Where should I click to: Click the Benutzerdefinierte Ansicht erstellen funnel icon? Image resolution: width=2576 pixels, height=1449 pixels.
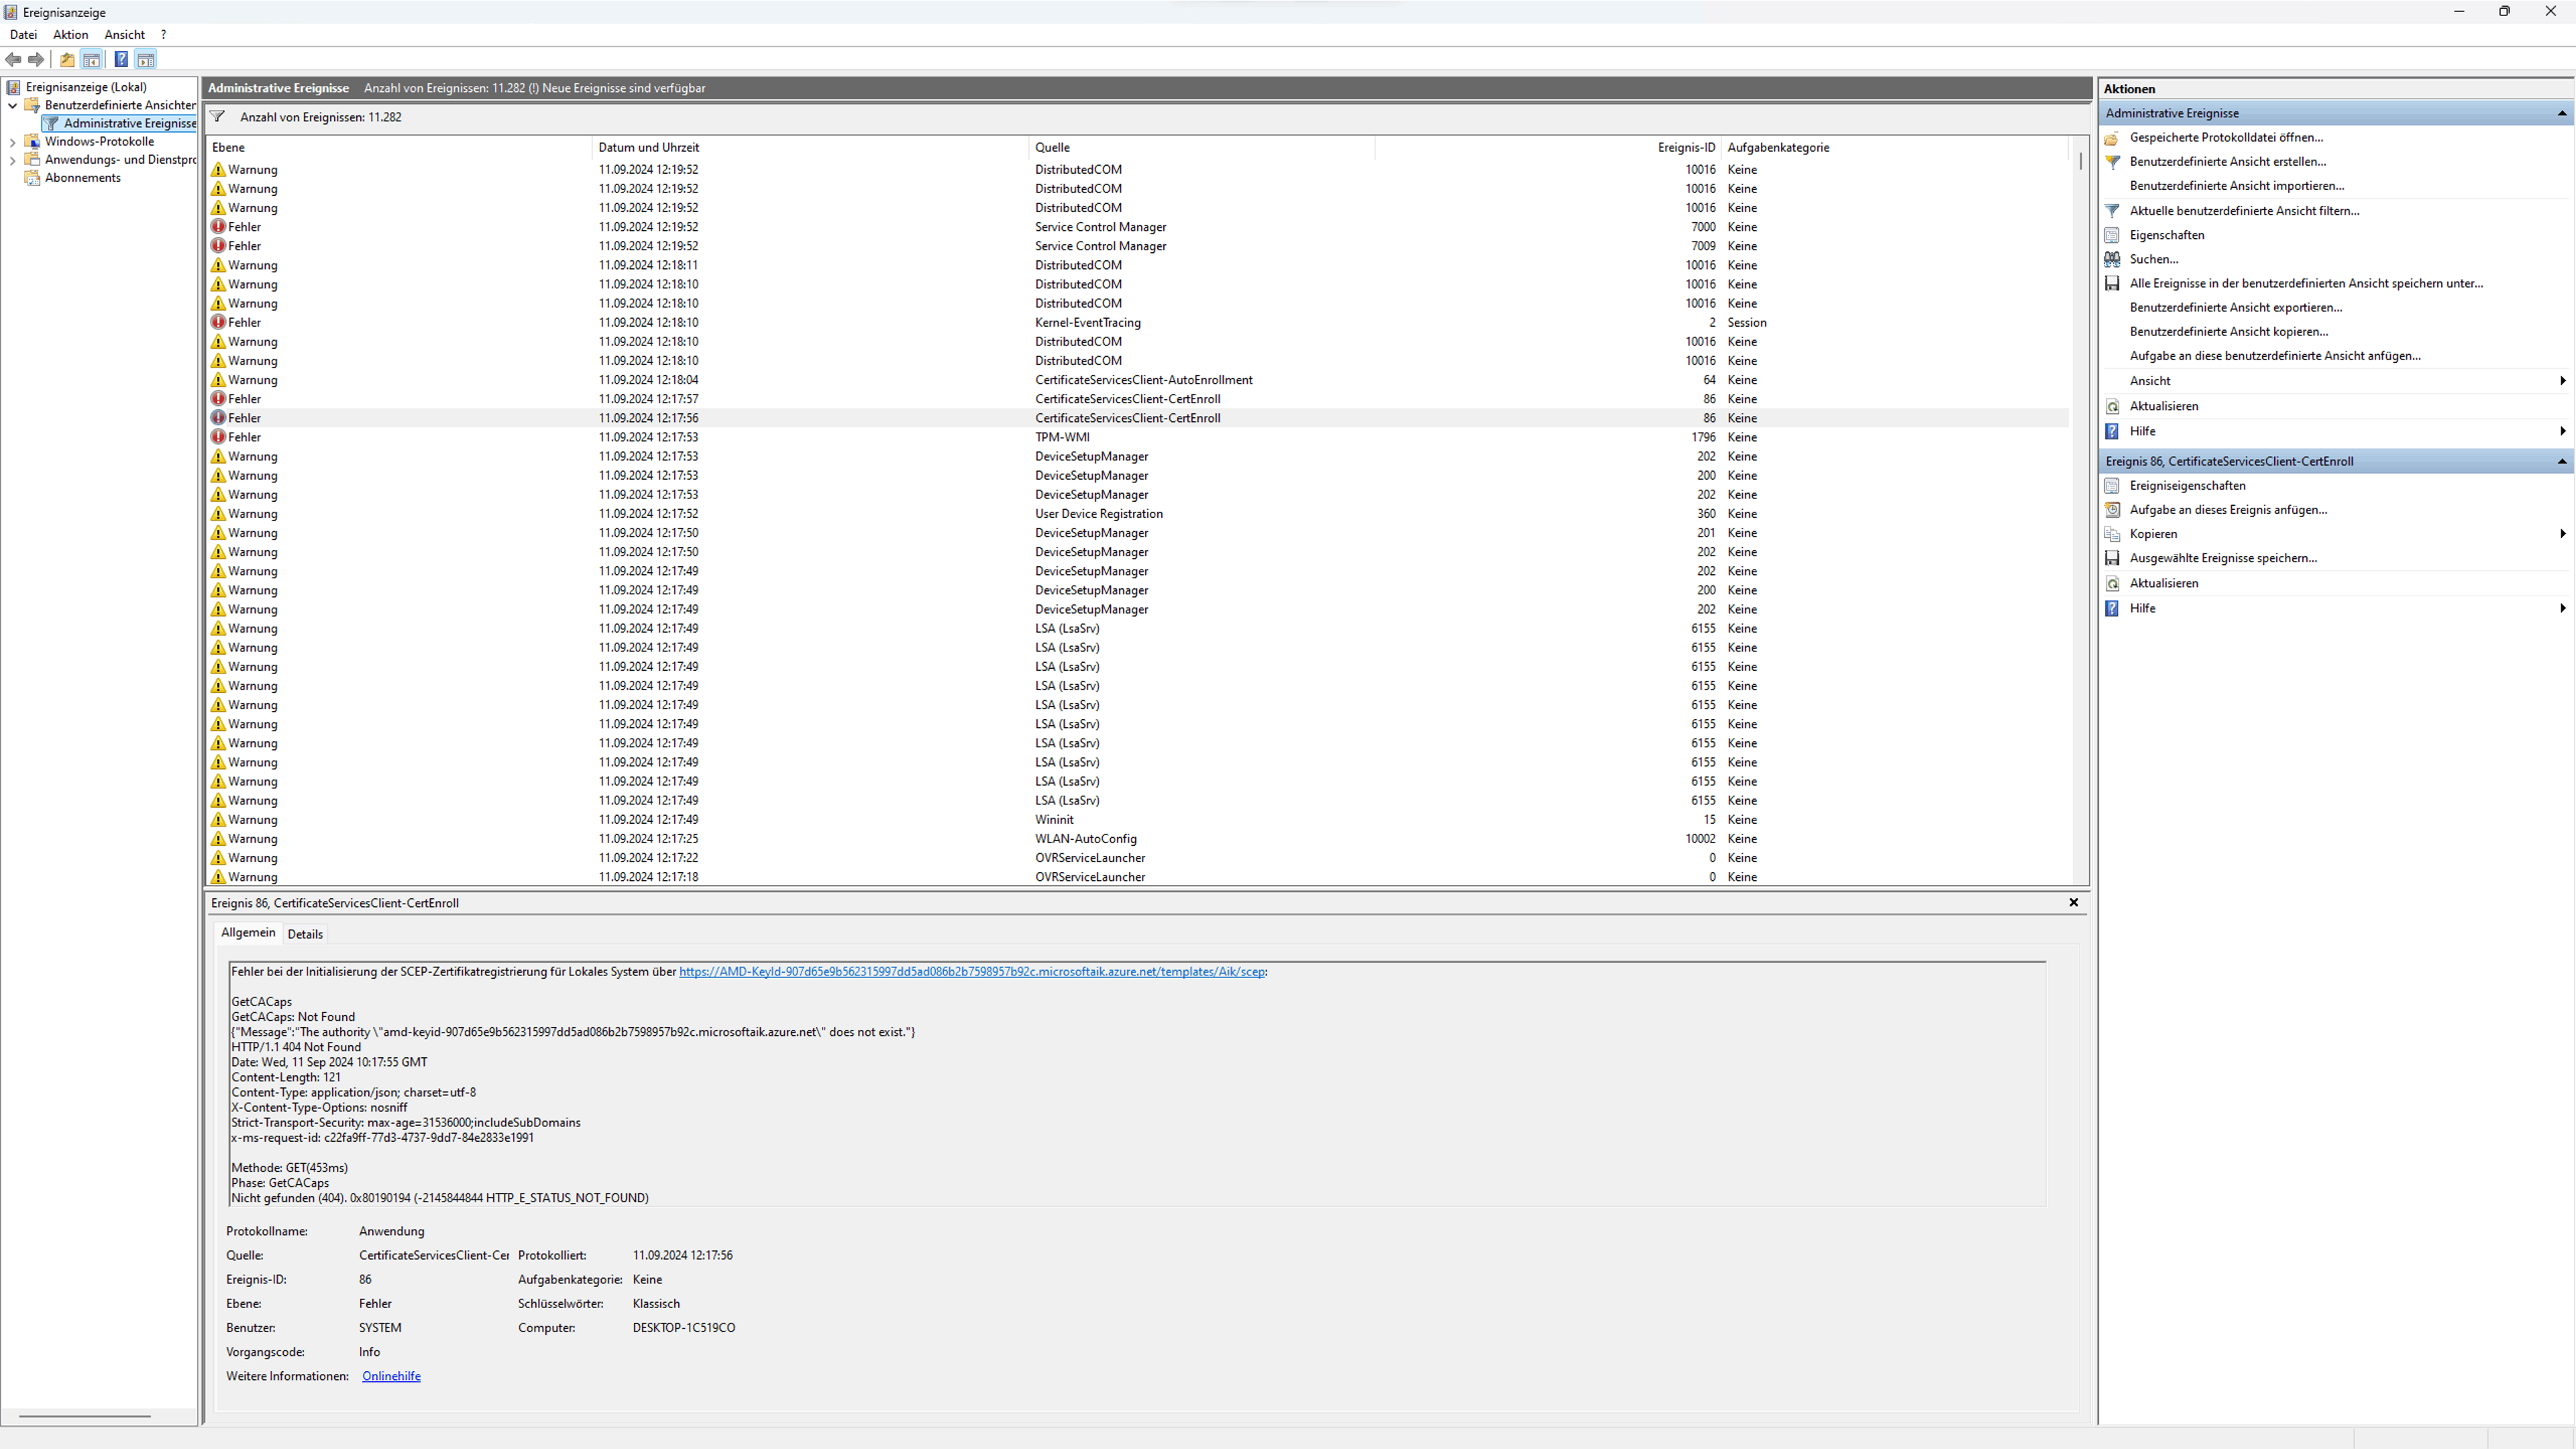coord(2112,162)
